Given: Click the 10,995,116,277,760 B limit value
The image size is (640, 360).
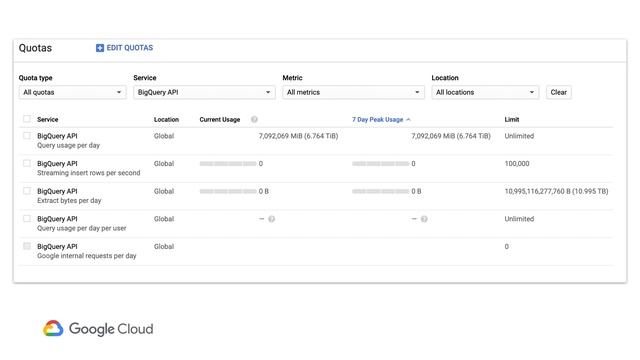Looking at the screenshot, I should 556,191.
